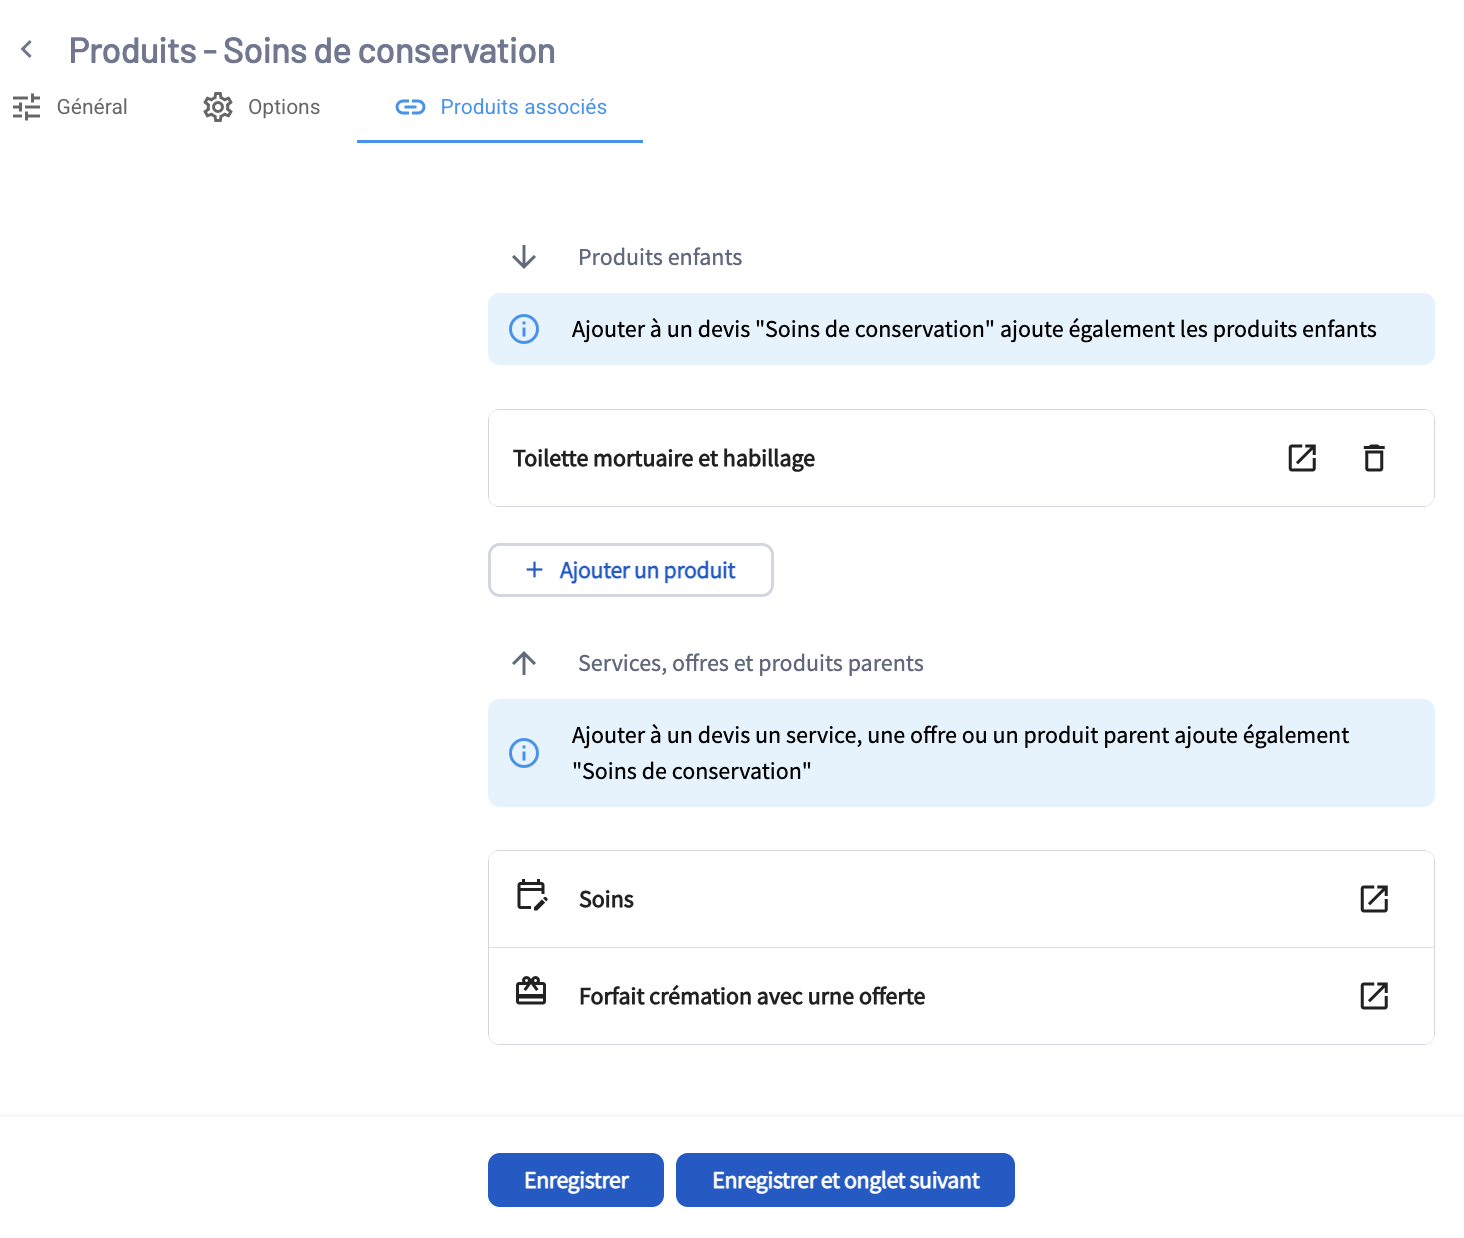1464x1238 pixels.
Task: Open the Soins service via its external-link icon
Action: 1374,899
